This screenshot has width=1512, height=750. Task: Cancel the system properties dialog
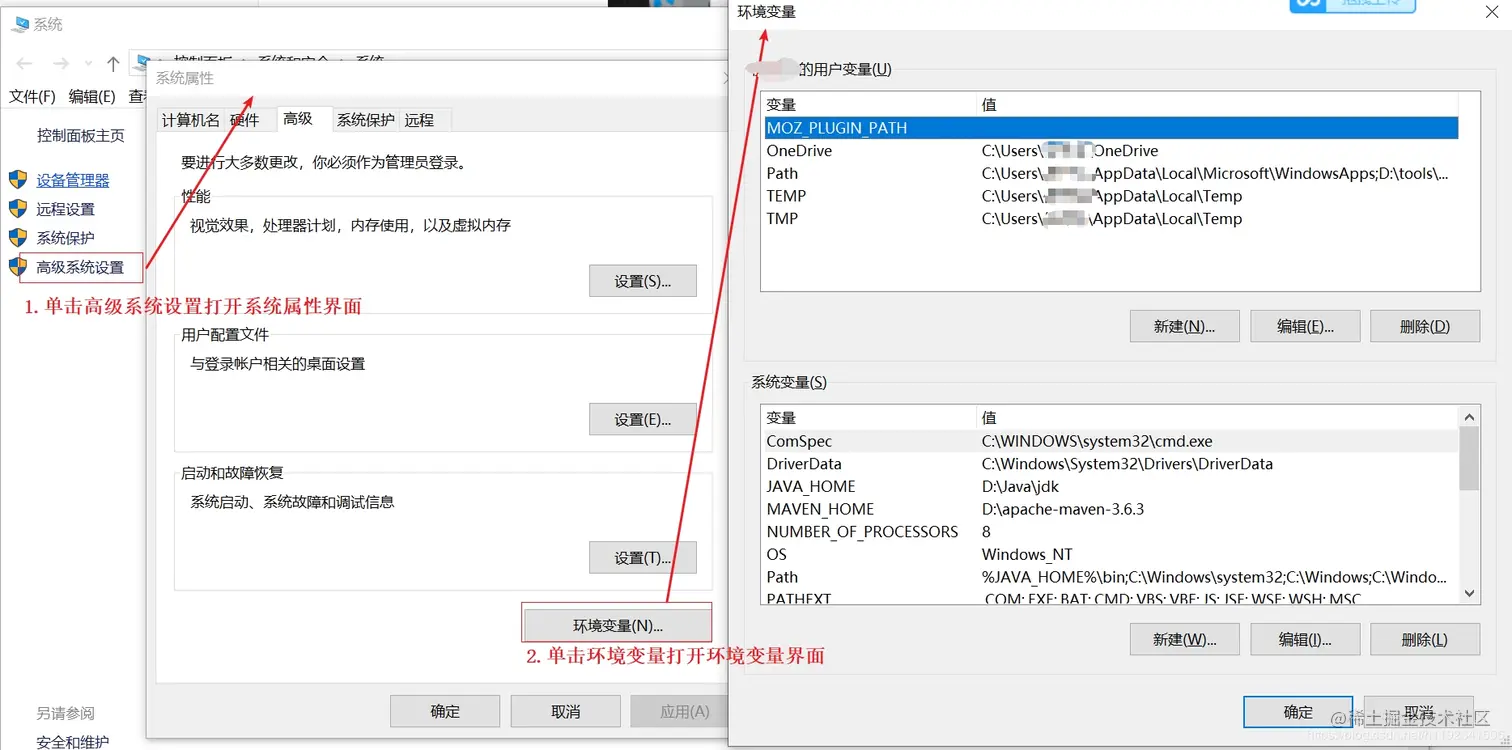click(x=566, y=712)
